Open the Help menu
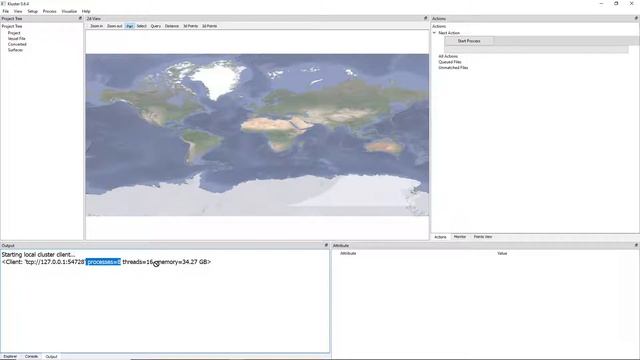The width and height of the screenshot is (640, 360). pyautogui.click(x=86, y=11)
